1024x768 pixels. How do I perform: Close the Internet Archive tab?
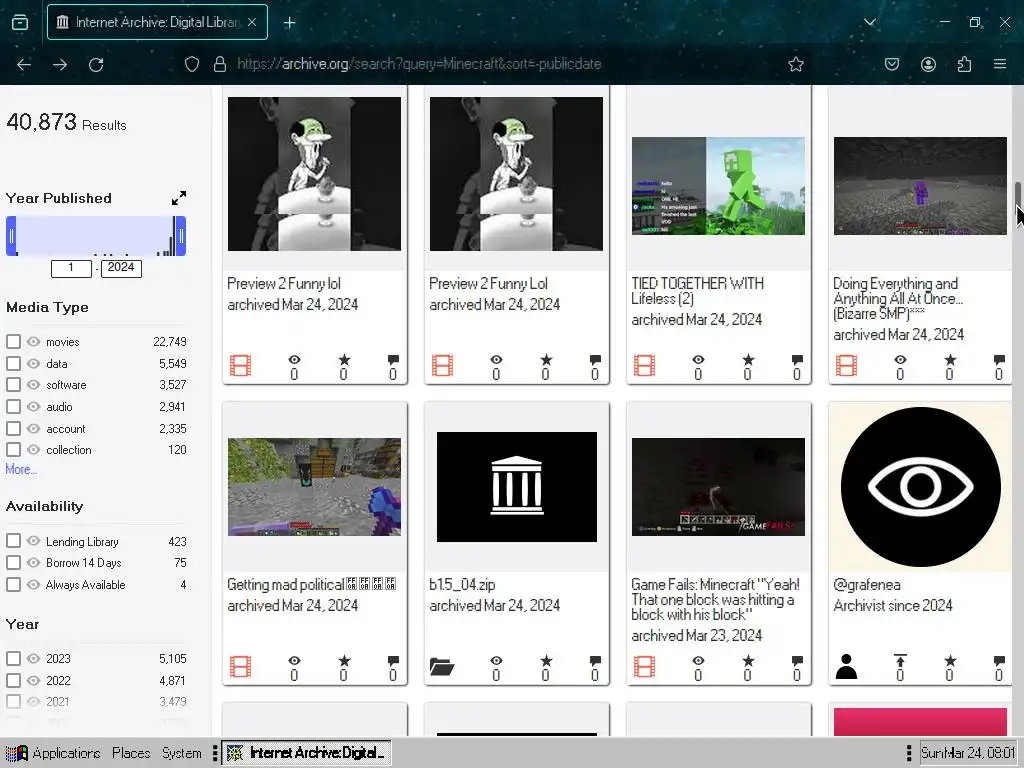point(252,22)
